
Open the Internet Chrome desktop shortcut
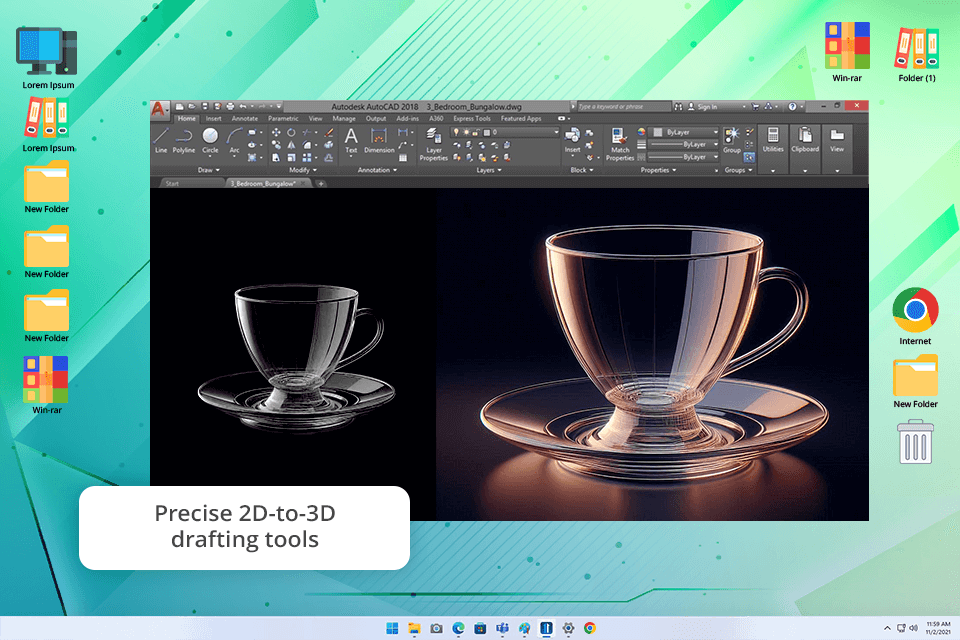pos(915,317)
